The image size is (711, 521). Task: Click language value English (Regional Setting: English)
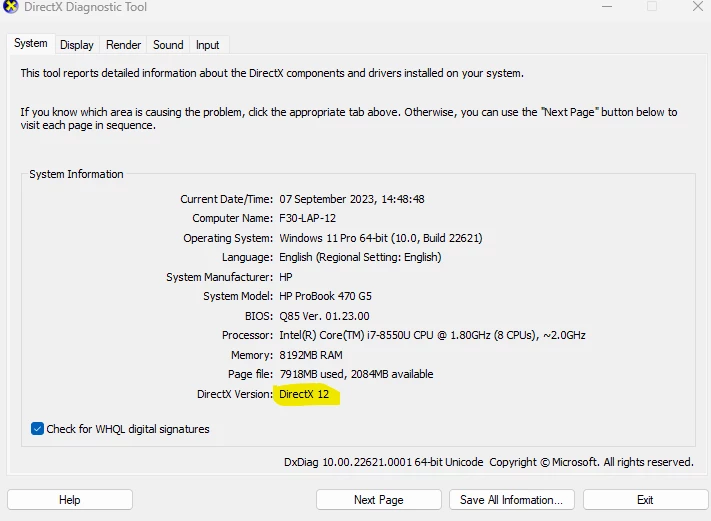(x=360, y=257)
